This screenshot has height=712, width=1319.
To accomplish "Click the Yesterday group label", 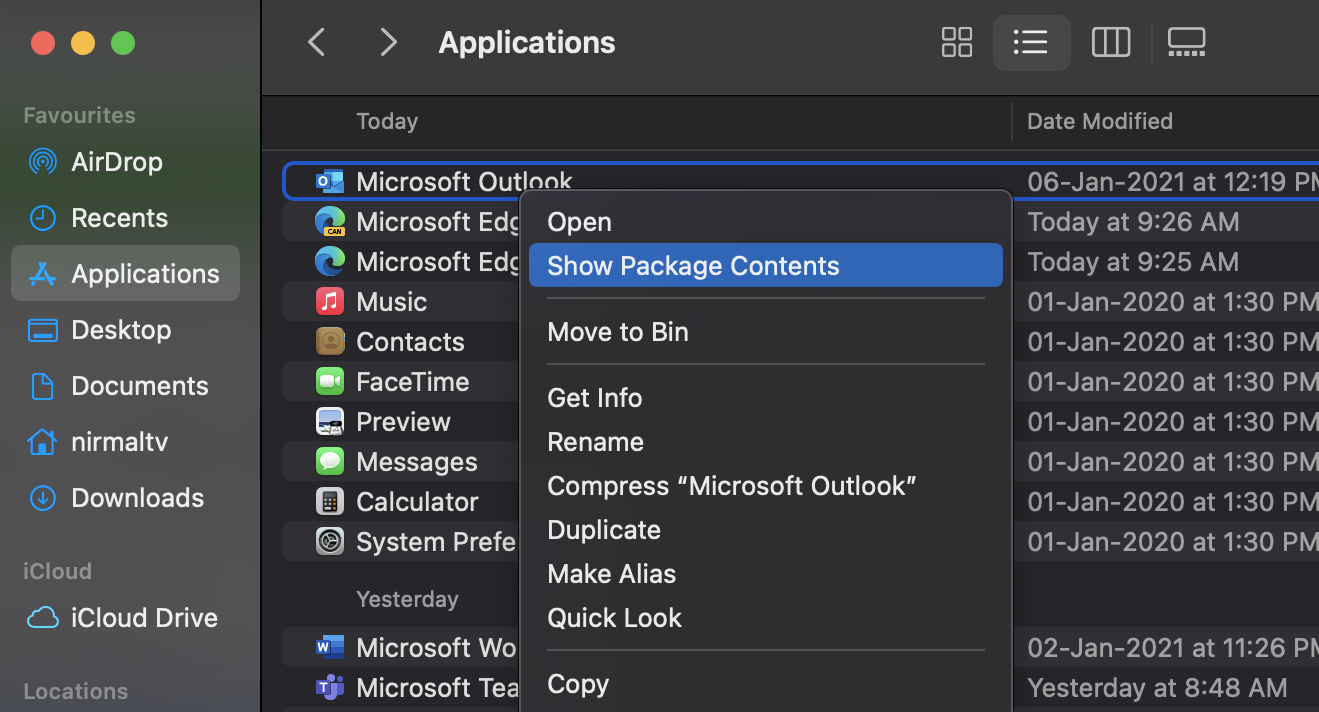I will (x=407, y=599).
